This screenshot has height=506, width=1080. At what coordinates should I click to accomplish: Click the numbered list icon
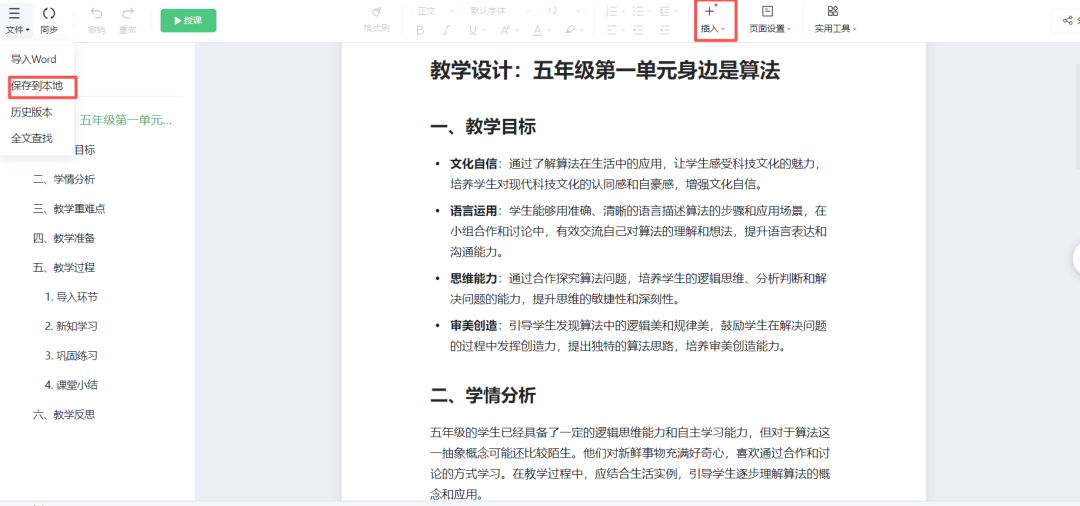(x=611, y=12)
